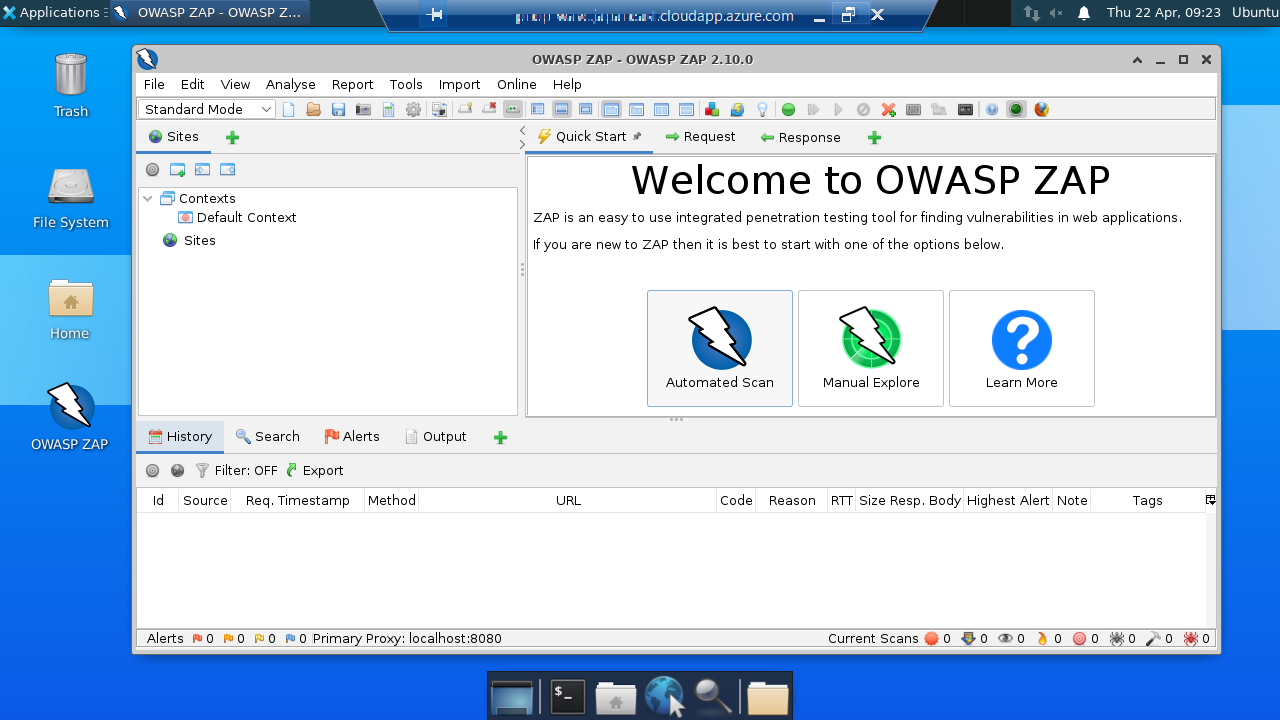Click the blue ZAP Support Info icon
Image resolution: width=1280 pixels, height=720 pixels.
click(992, 109)
